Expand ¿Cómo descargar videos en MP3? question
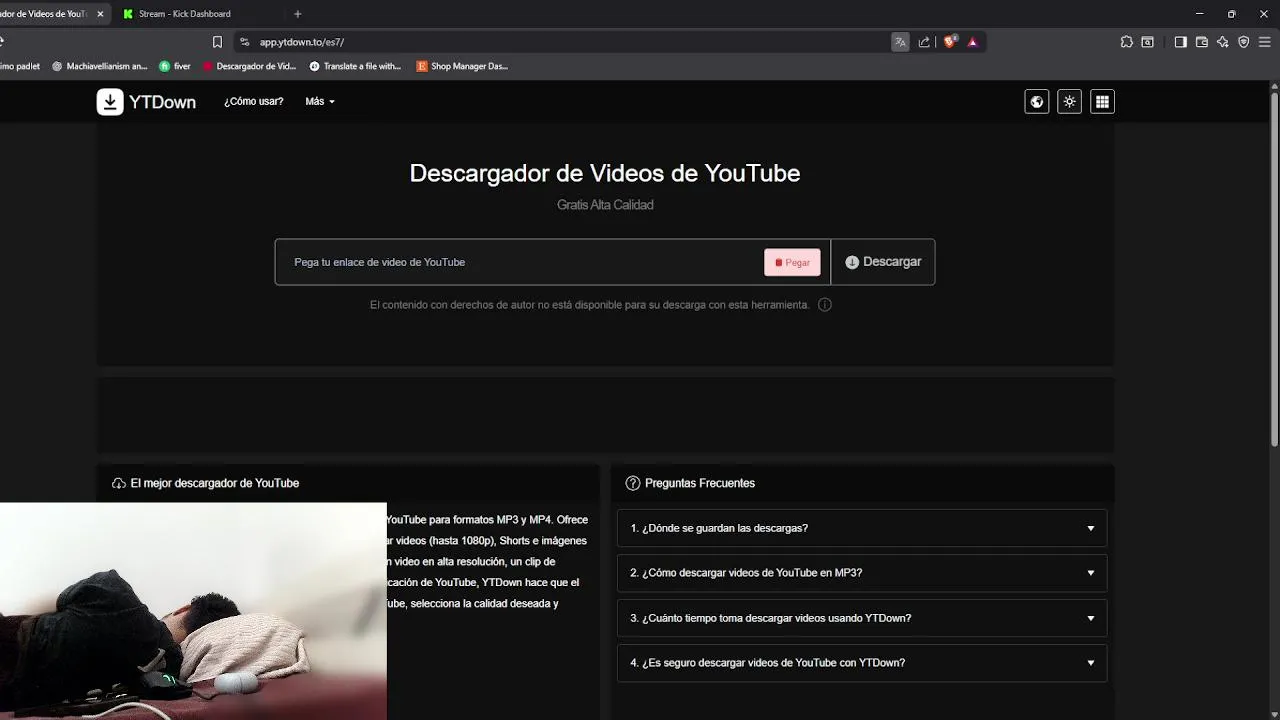 [862, 573]
